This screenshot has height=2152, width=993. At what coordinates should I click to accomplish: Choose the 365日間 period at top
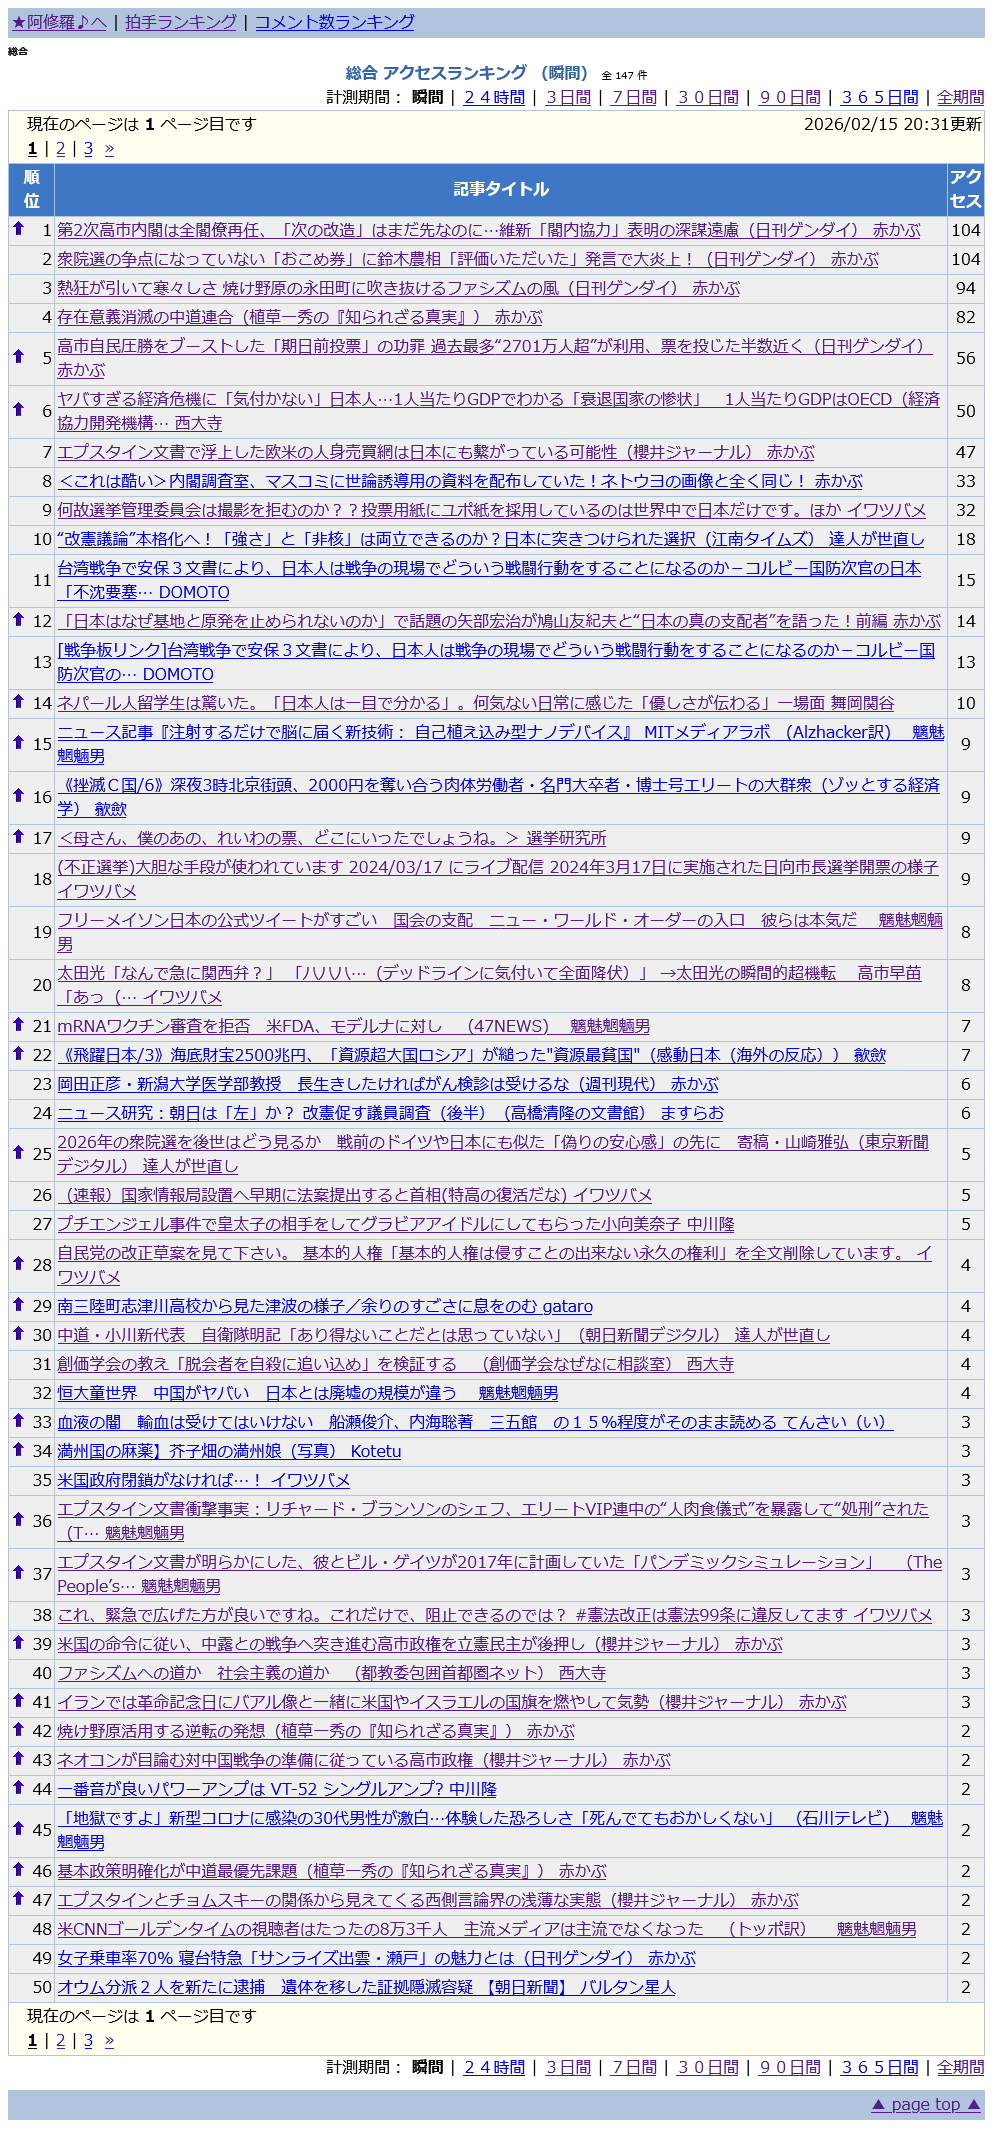point(879,97)
